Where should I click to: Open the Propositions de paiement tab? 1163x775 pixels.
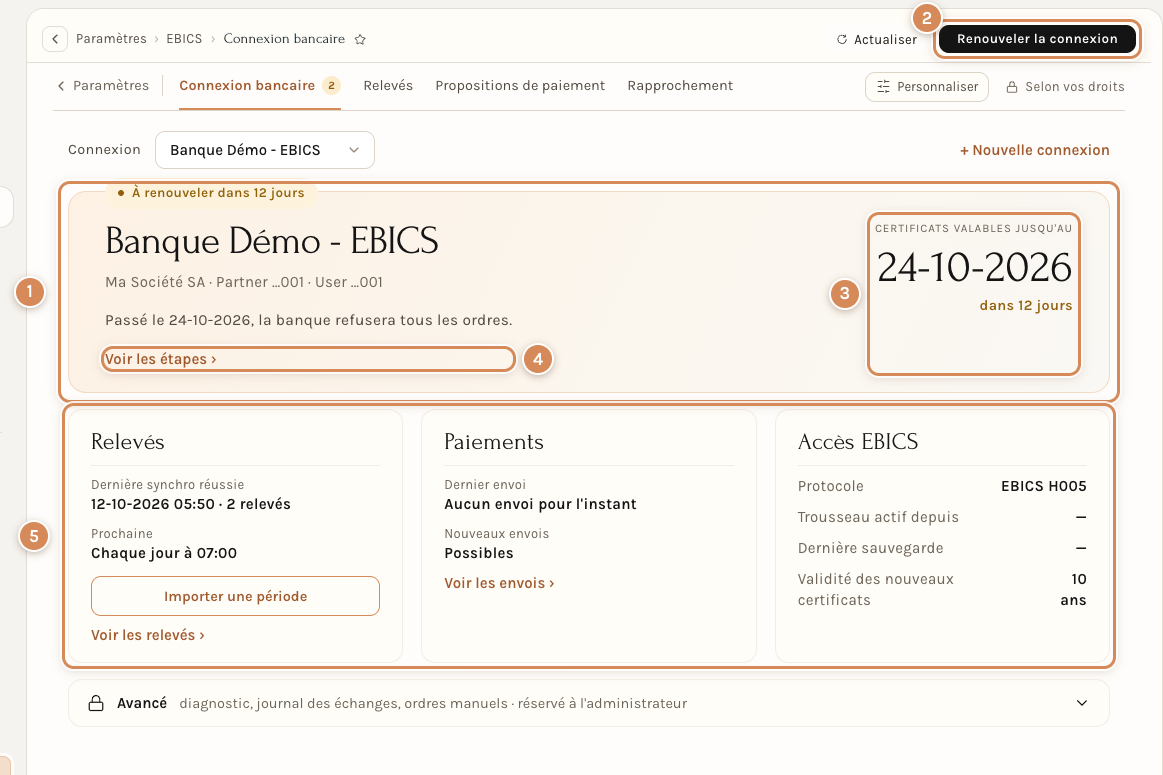pos(520,85)
